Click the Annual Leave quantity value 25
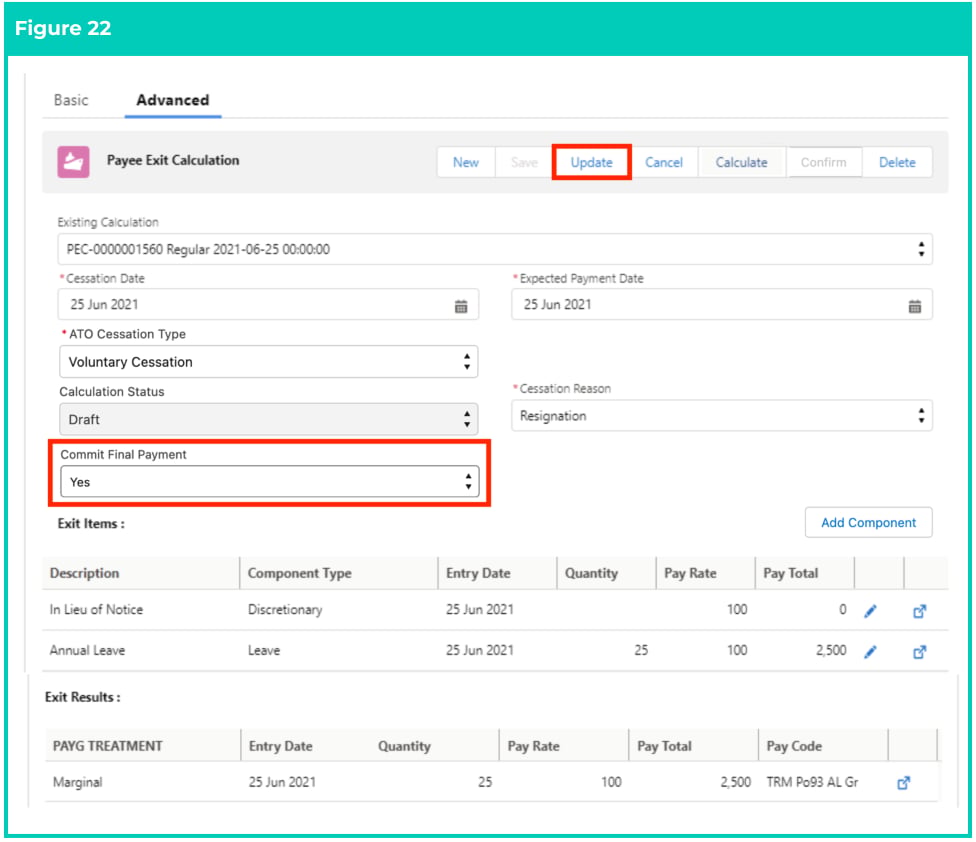976x842 pixels. 641,650
